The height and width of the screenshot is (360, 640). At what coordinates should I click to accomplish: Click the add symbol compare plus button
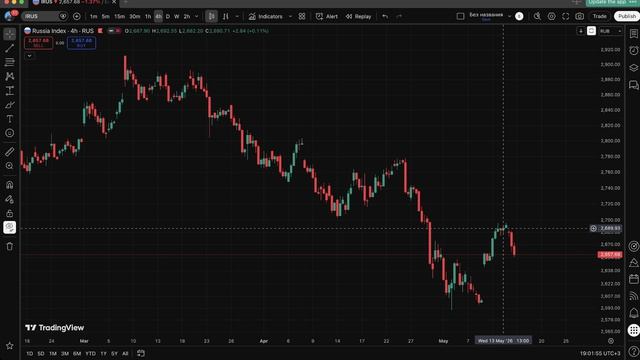pyautogui.click(x=77, y=16)
